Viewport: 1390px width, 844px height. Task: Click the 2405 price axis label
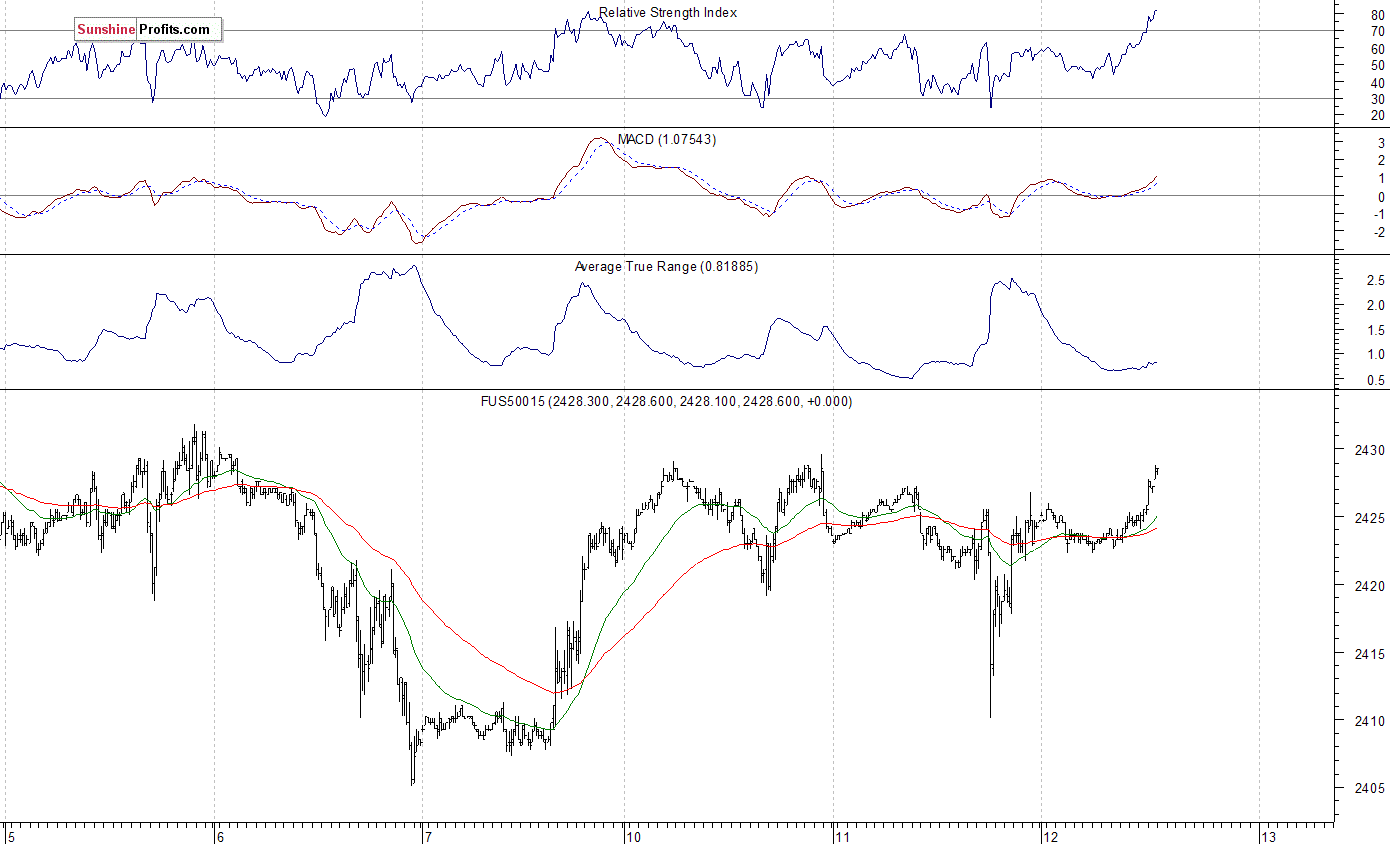click(x=1371, y=789)
